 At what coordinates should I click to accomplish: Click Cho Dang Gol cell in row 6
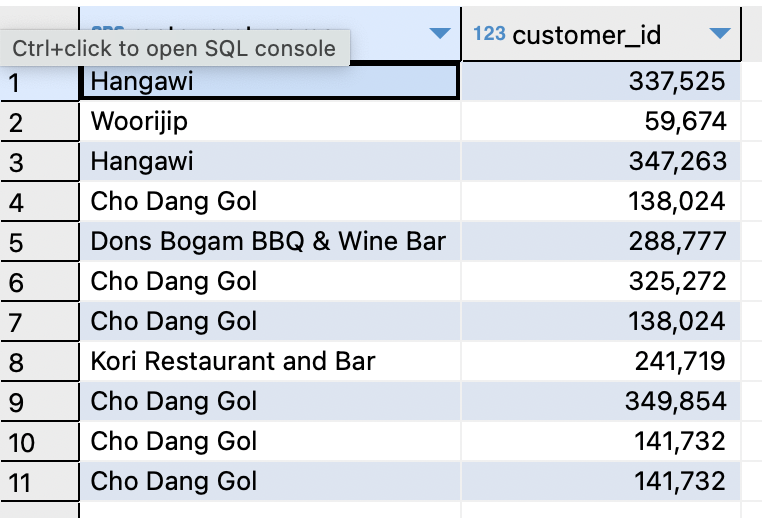coord(270,281)
